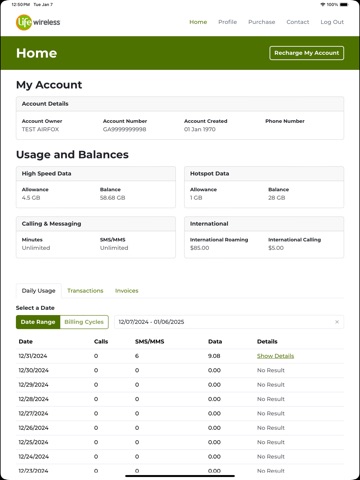Click the Calls column header
Image resolution: width=360 pixels, height=480 pixels.
pos(101,342)
